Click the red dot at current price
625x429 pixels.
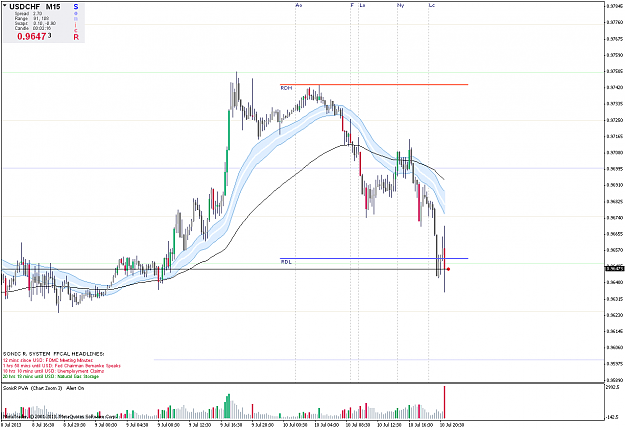[x=448, y=269]
